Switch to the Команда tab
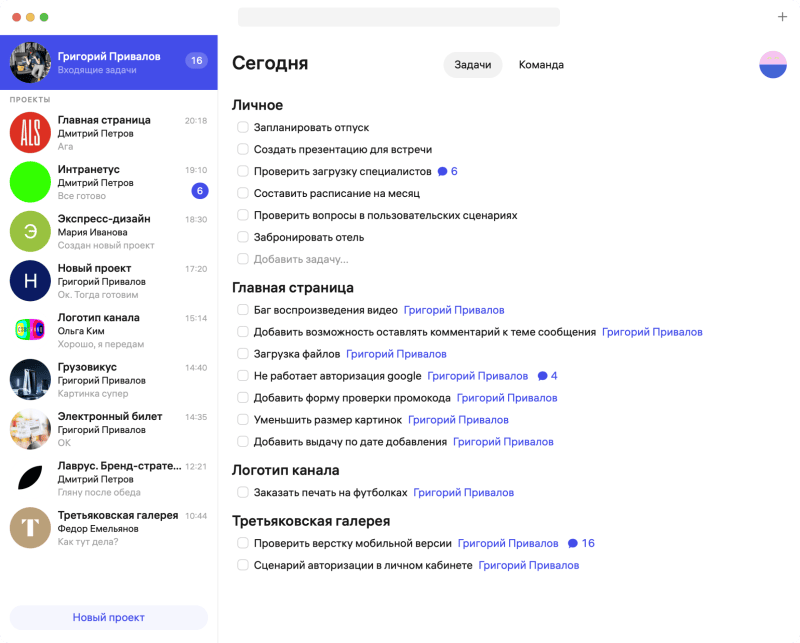800x643 pixels. [540, 64]
